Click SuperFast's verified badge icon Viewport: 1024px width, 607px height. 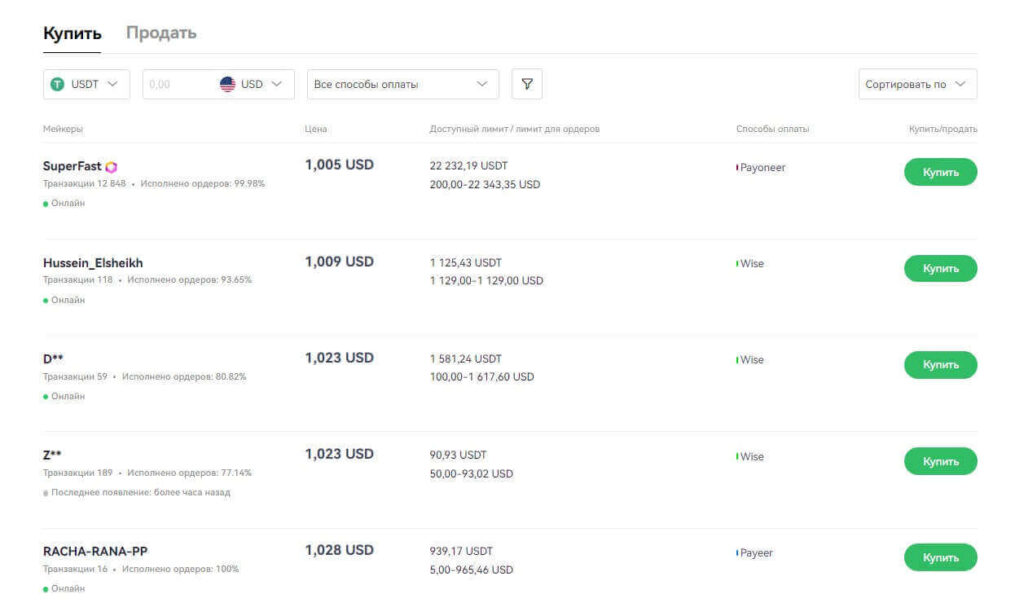pos(111,167)
